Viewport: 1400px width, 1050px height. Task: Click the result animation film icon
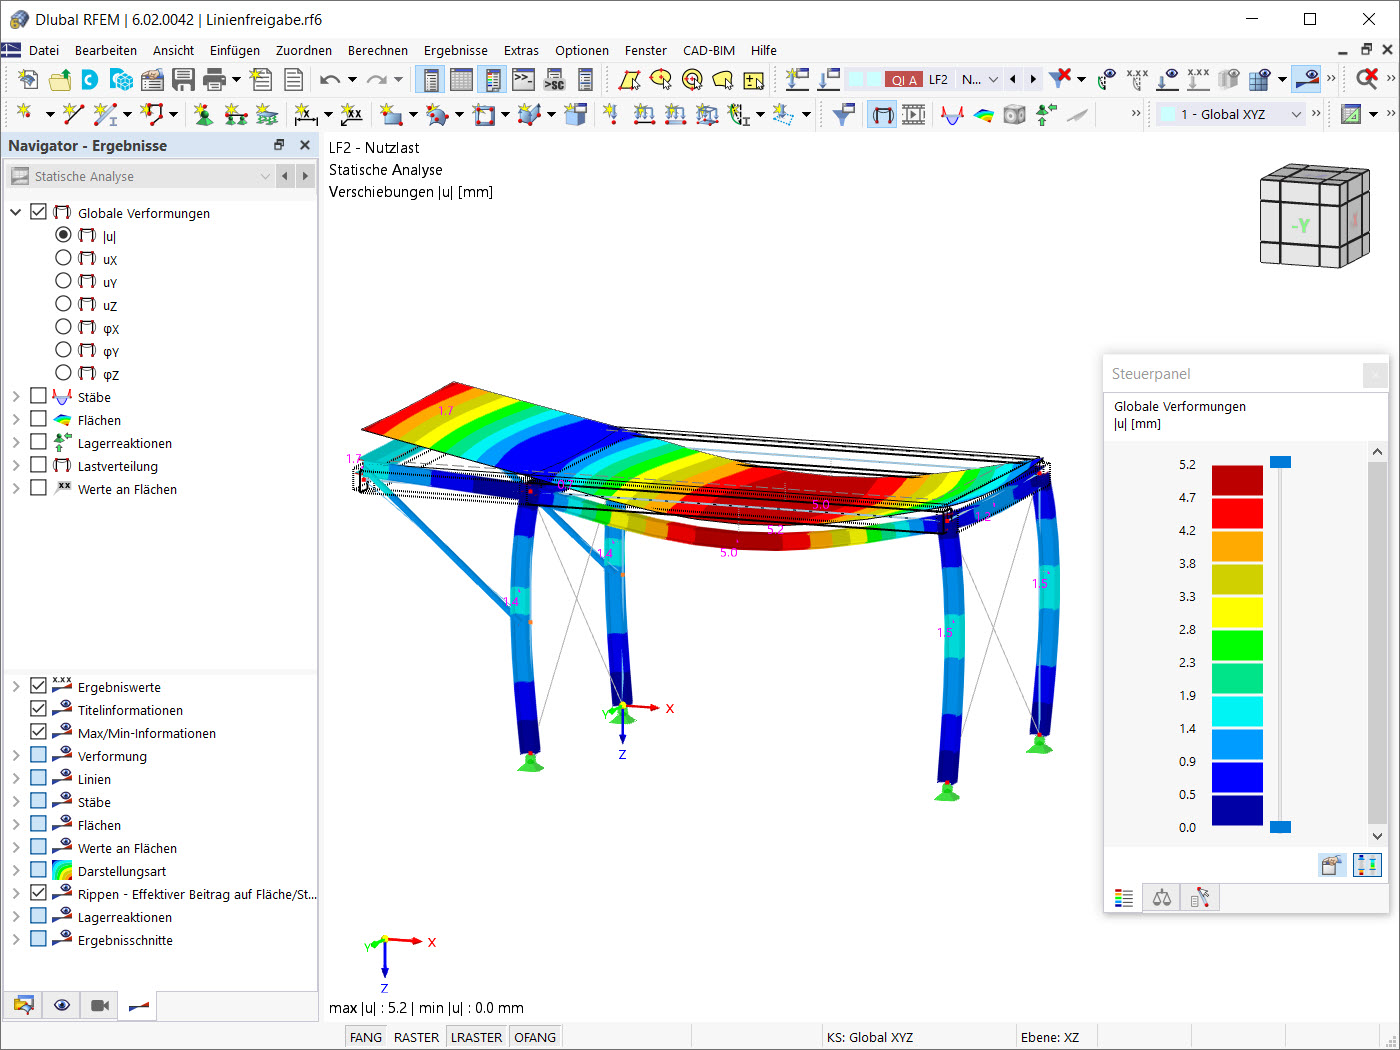pos(914,114)
